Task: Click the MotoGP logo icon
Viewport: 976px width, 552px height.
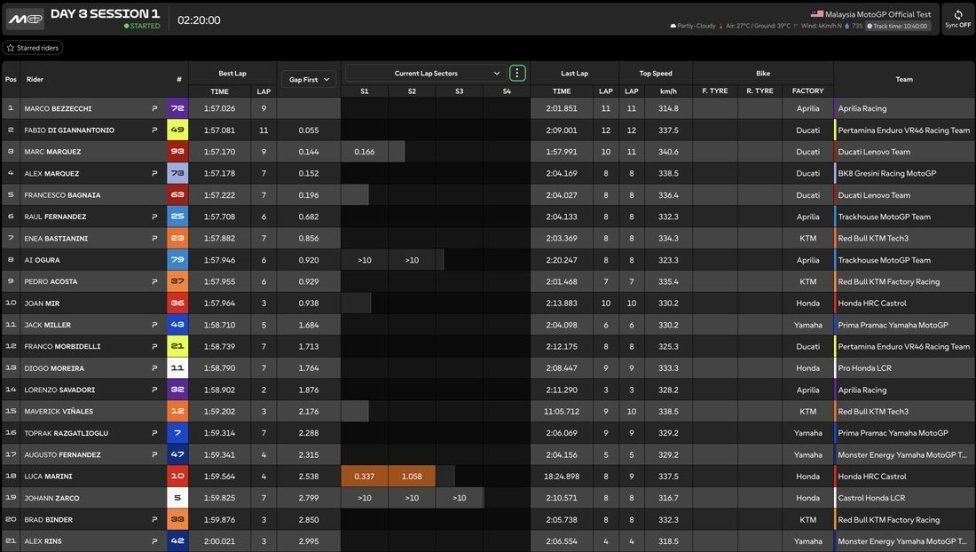Action: (26, 19)
